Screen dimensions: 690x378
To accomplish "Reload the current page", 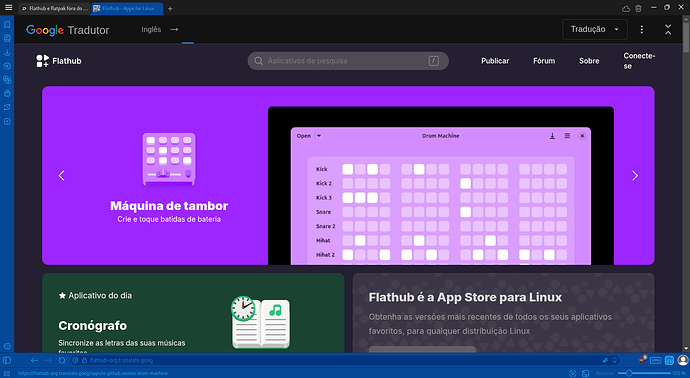I will coord(62,360).
